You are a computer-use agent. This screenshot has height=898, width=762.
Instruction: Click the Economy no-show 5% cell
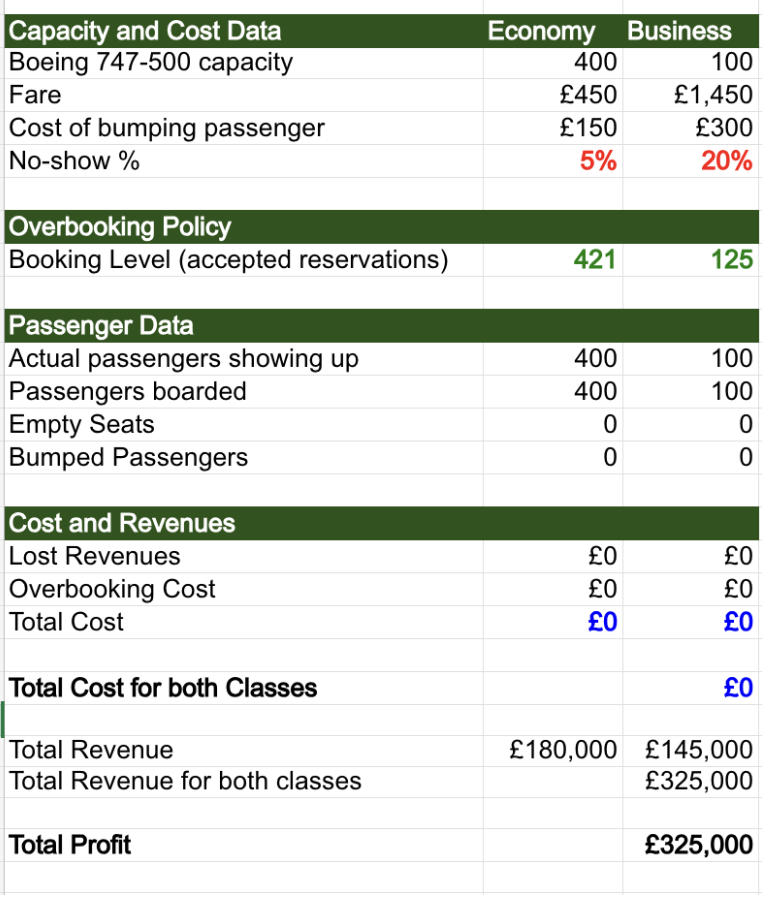tap(553, 161)
